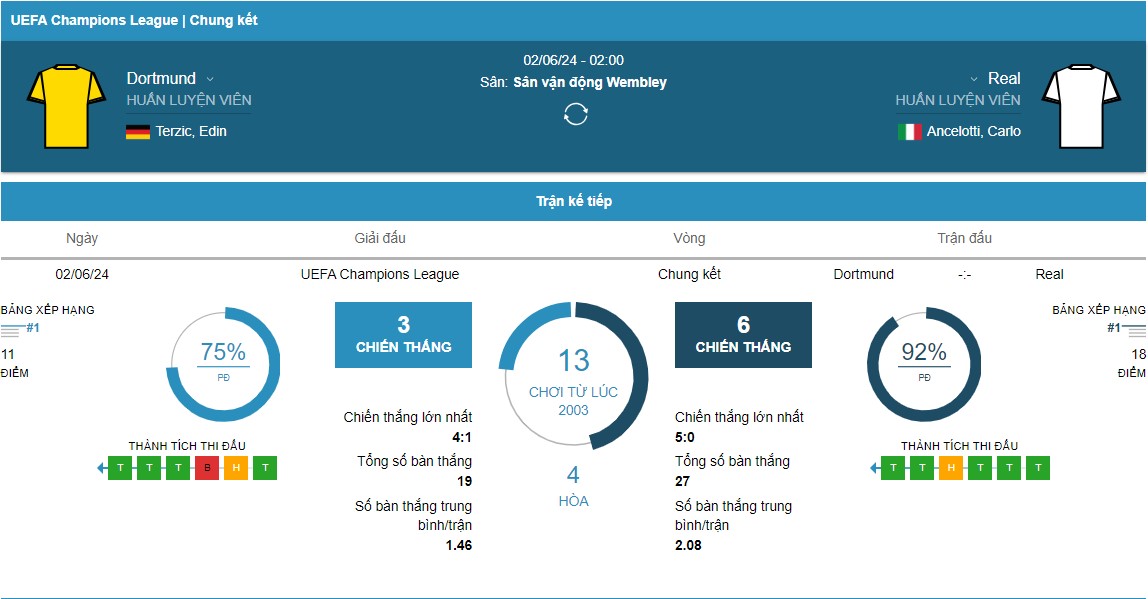Image resolution: width=1148 pixels, height=599 pixels.
Task: Click Real in the match row
Action: point(1049,274)
